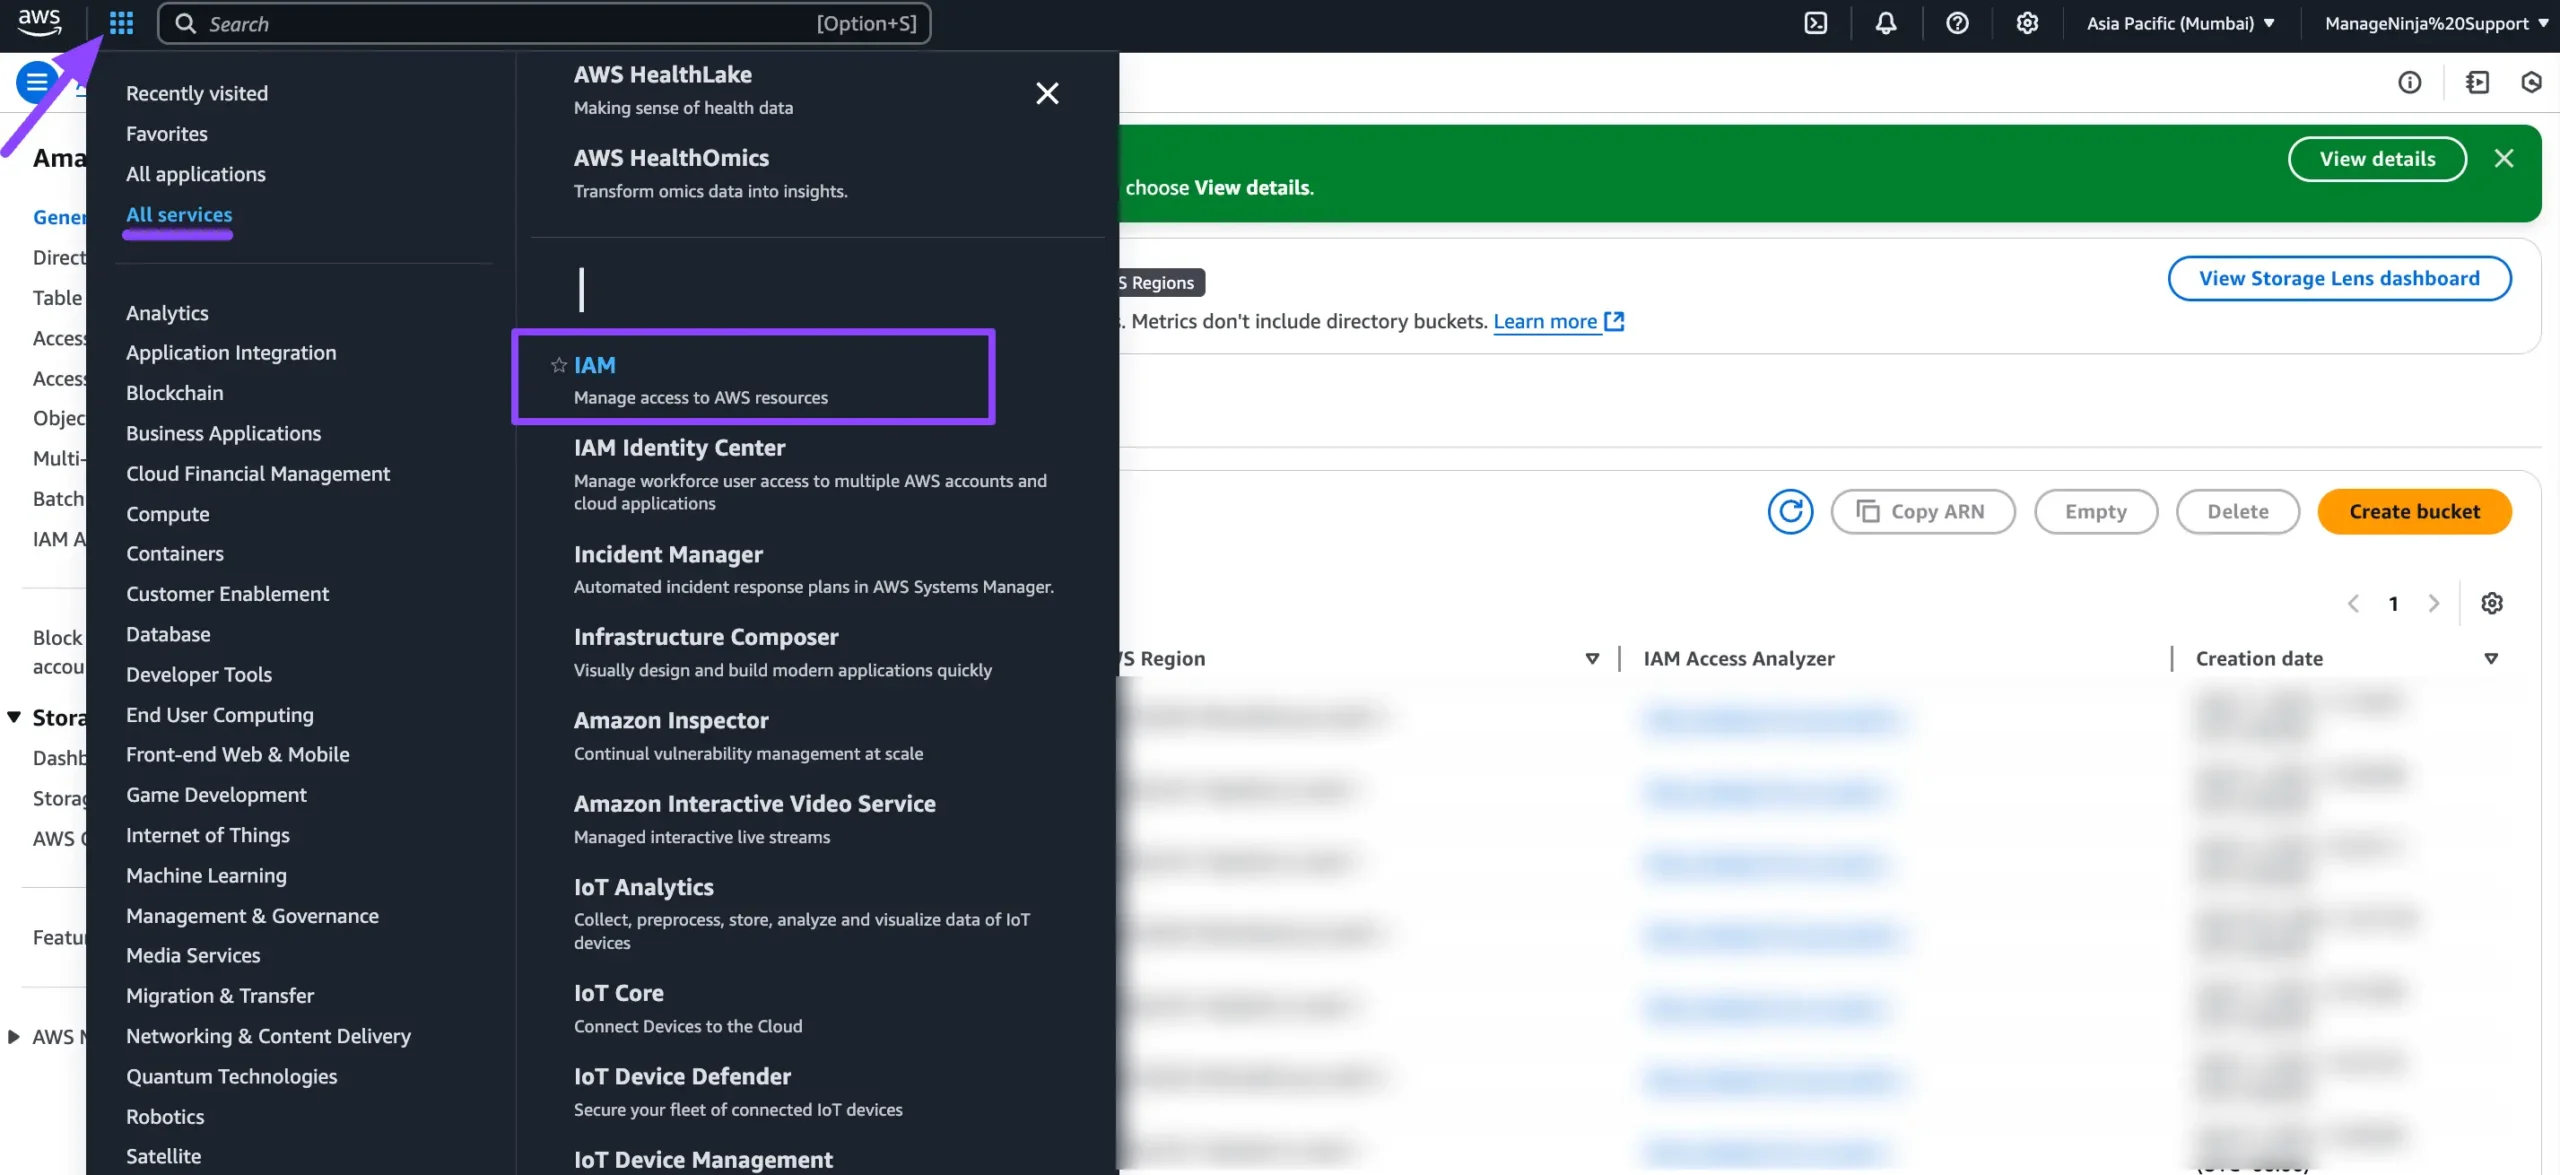Image resolution: width=2560 pixels, height=1175 pixels.
Task: Open AWS HealthOmics service
Action: [671, 157]
